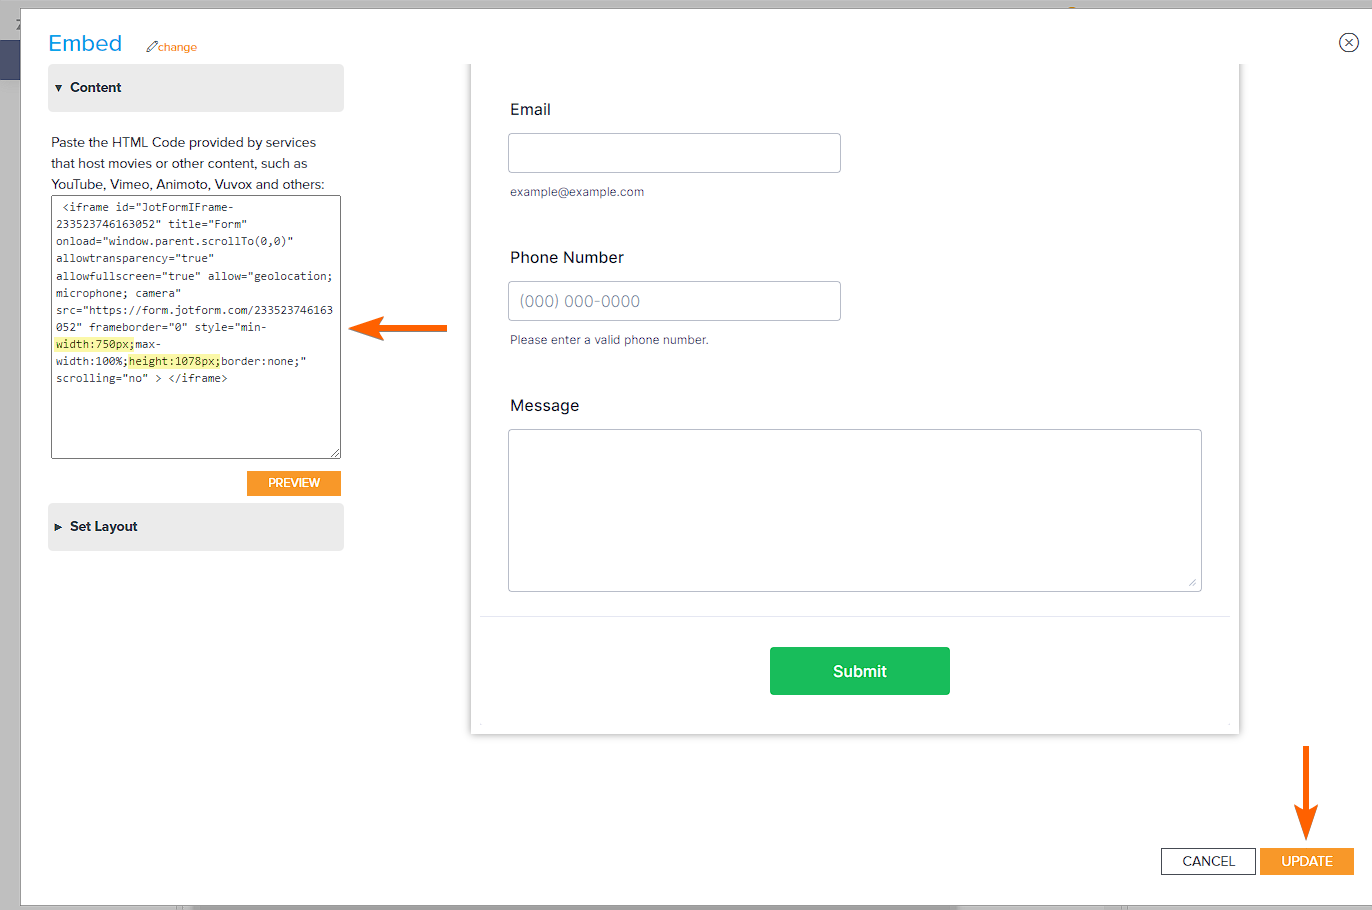This screenshot has height=910, width=1372.
Task: Click the Message box resize grip
Action: point(1192,582)
